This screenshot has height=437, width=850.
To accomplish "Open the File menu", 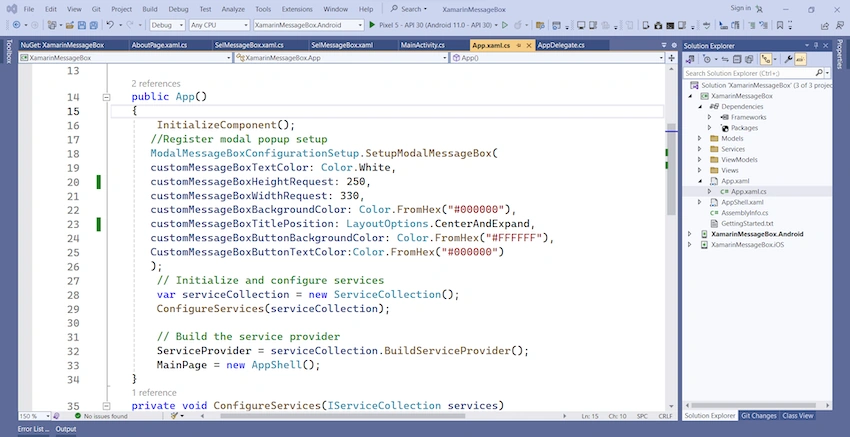I will pos(29,9).
